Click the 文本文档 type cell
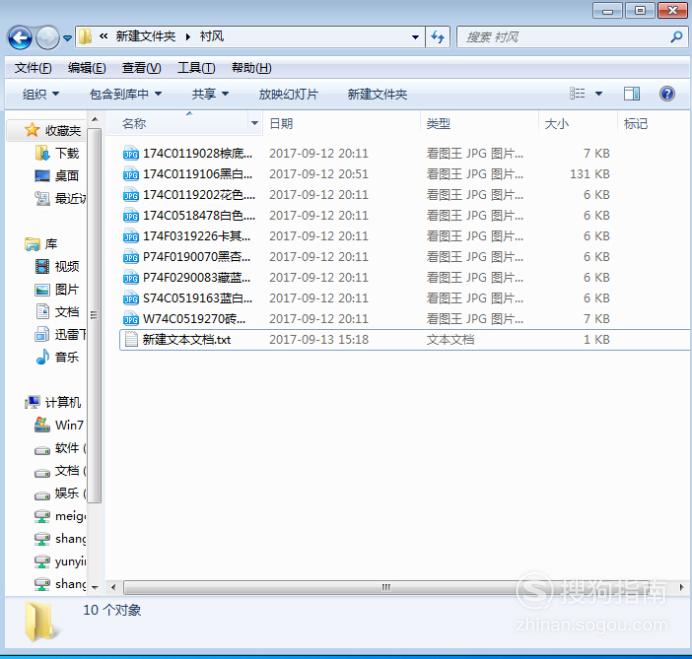The height and width of the screenshot is (659, 692). tap(450, 339)
